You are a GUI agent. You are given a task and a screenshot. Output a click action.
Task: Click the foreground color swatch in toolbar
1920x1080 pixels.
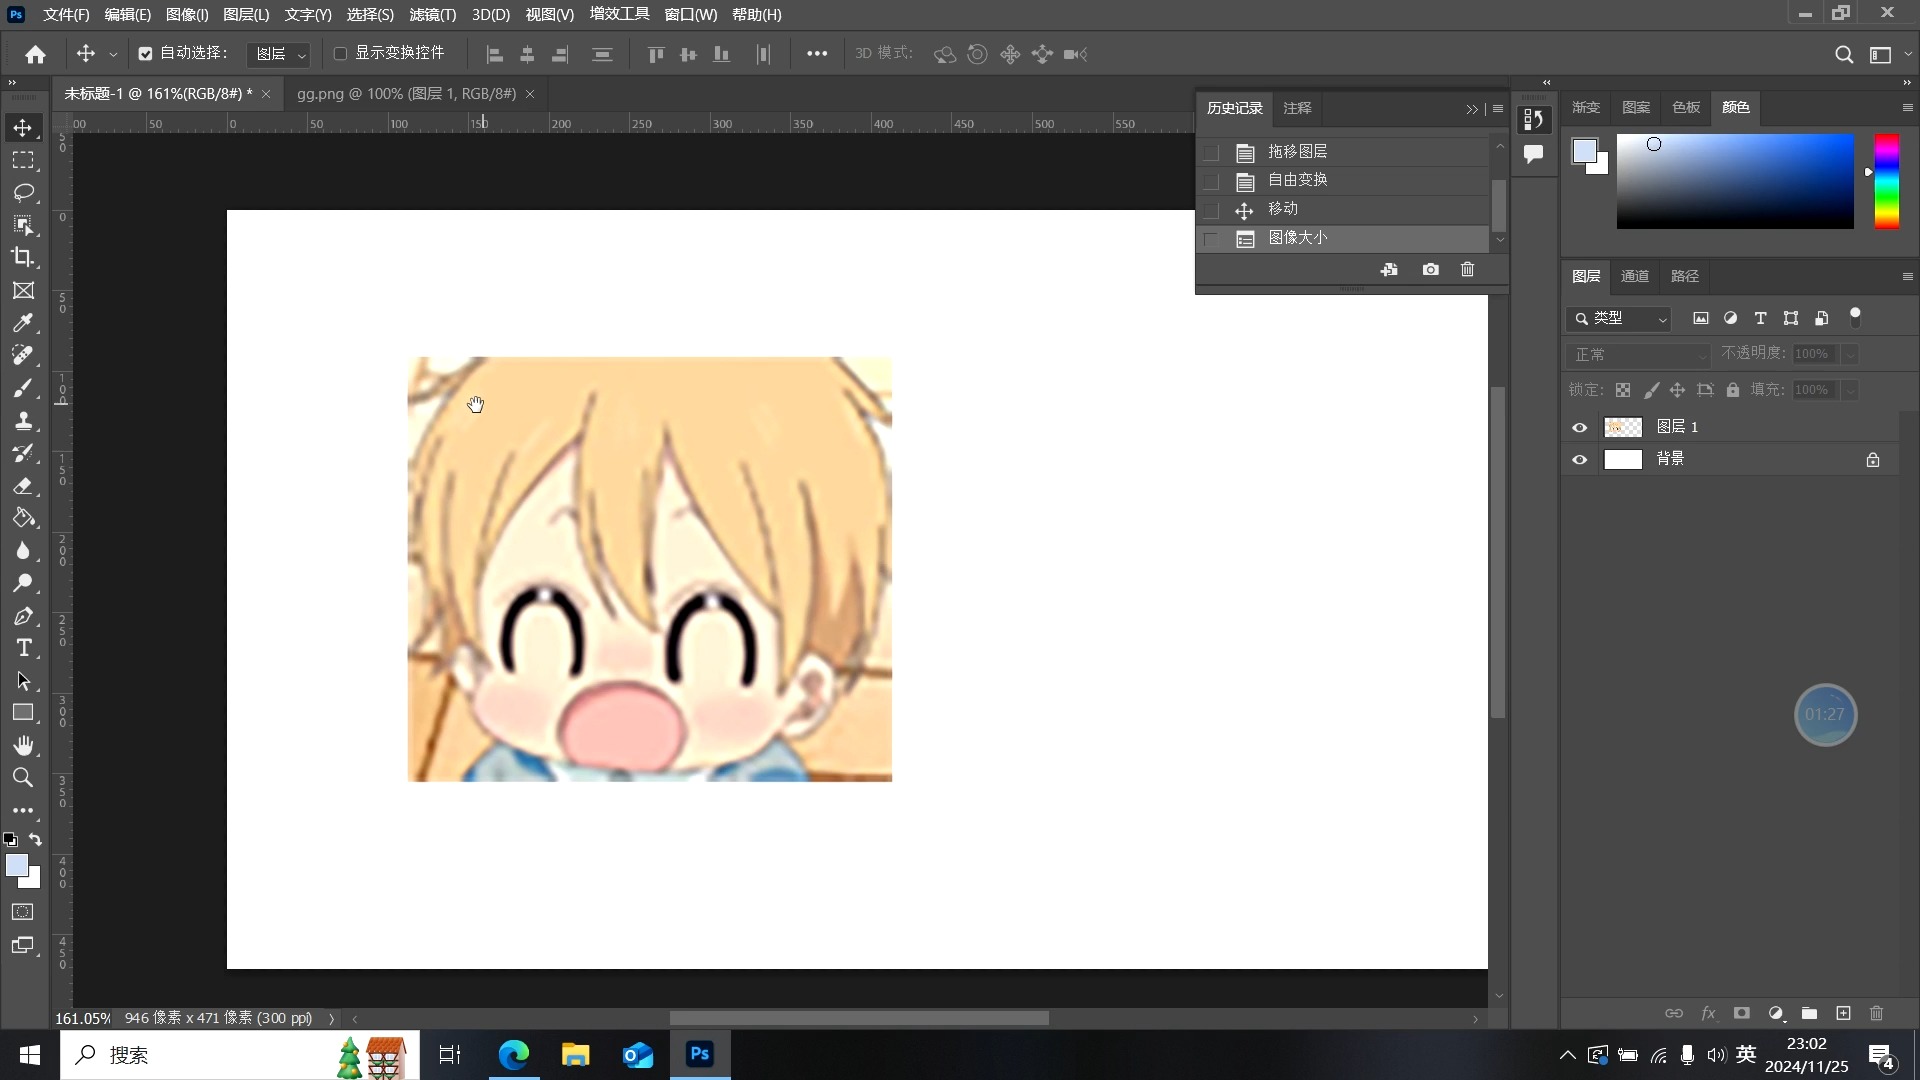tap(17, 866)
